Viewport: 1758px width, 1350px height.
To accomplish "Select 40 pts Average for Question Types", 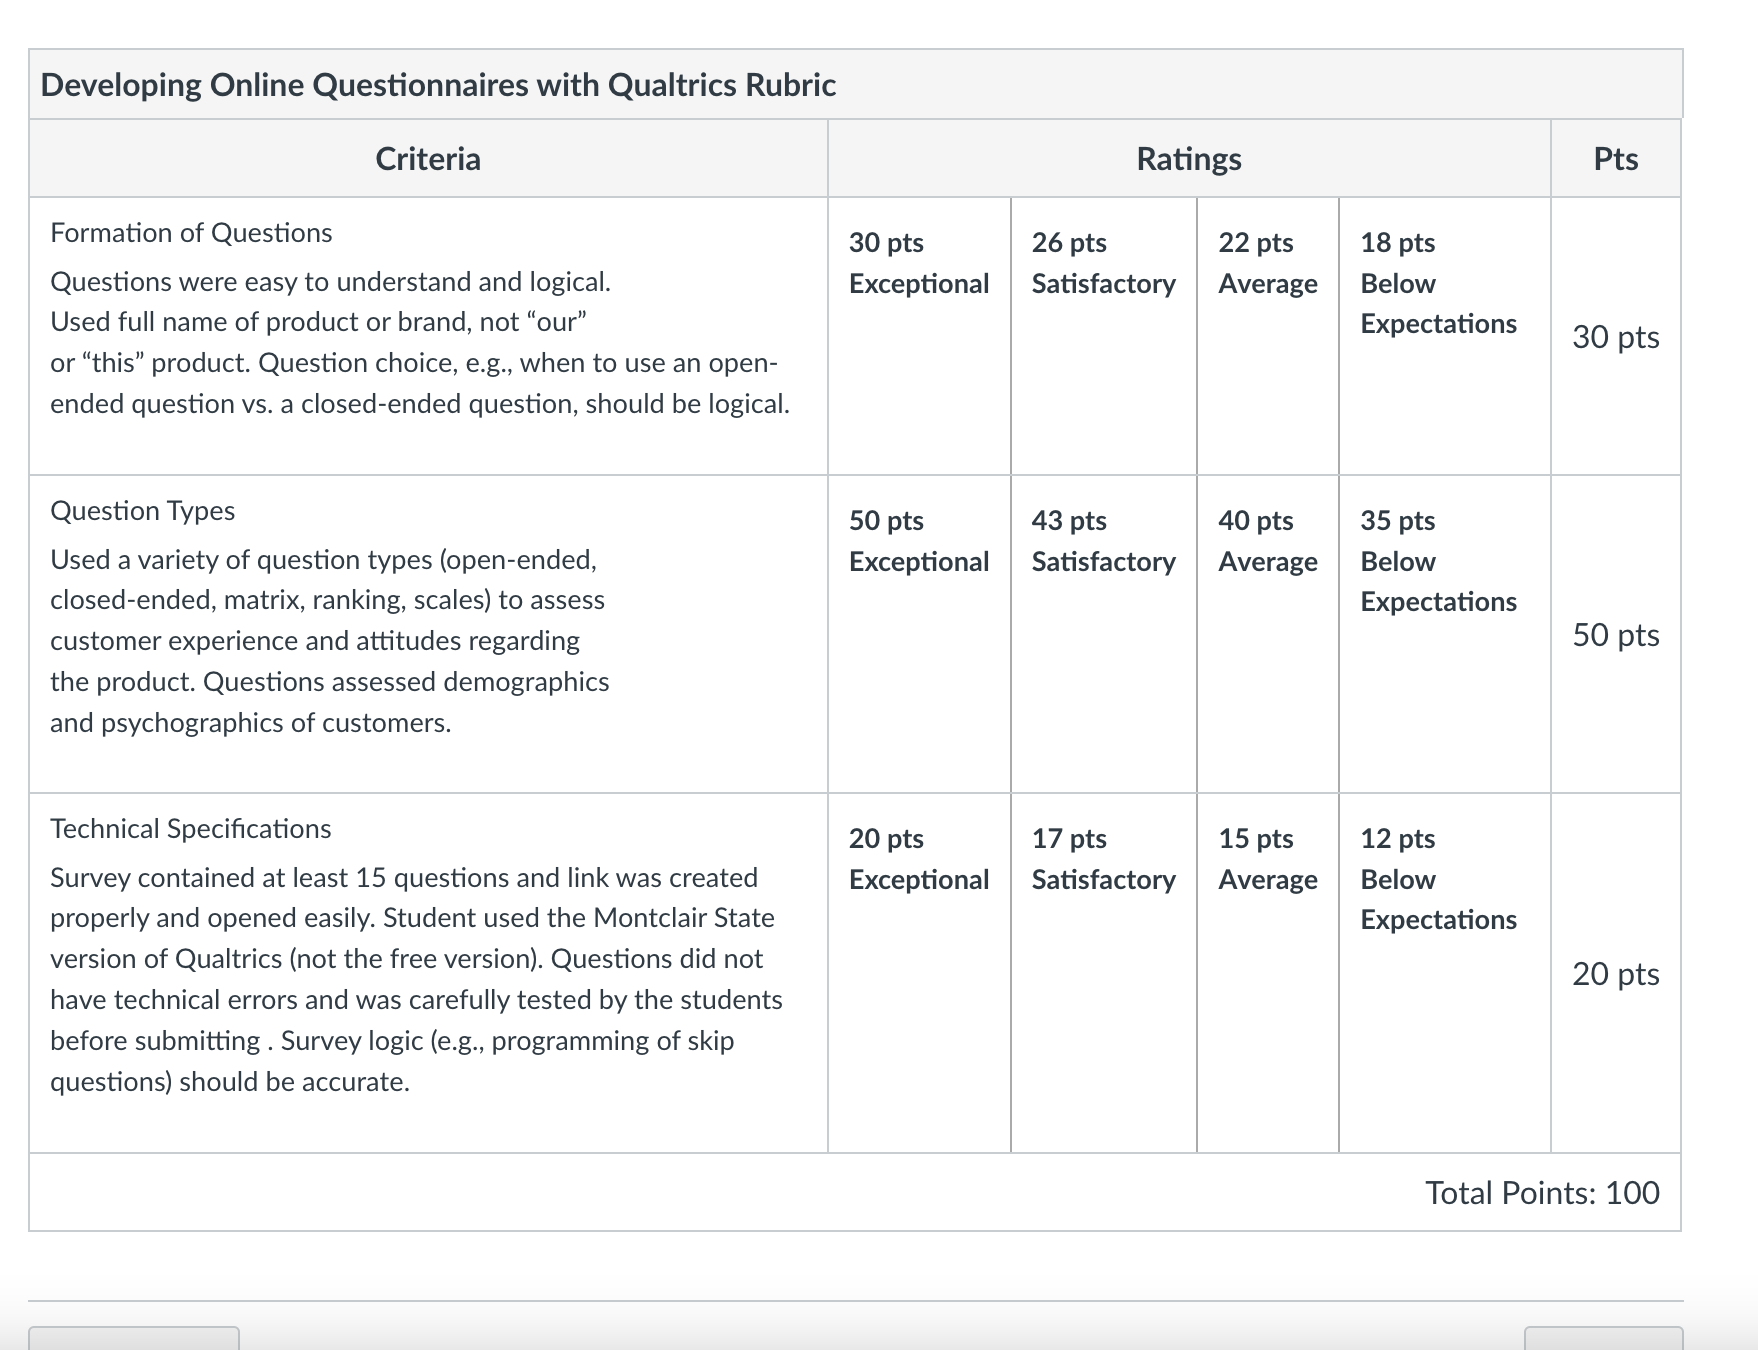I will pos(1267,634).
